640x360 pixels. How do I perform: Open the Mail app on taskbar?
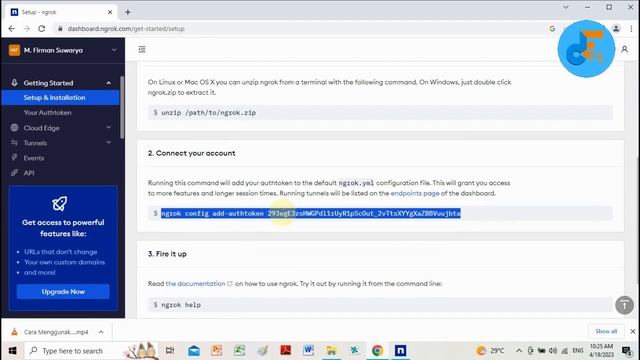tap(194, 350)
